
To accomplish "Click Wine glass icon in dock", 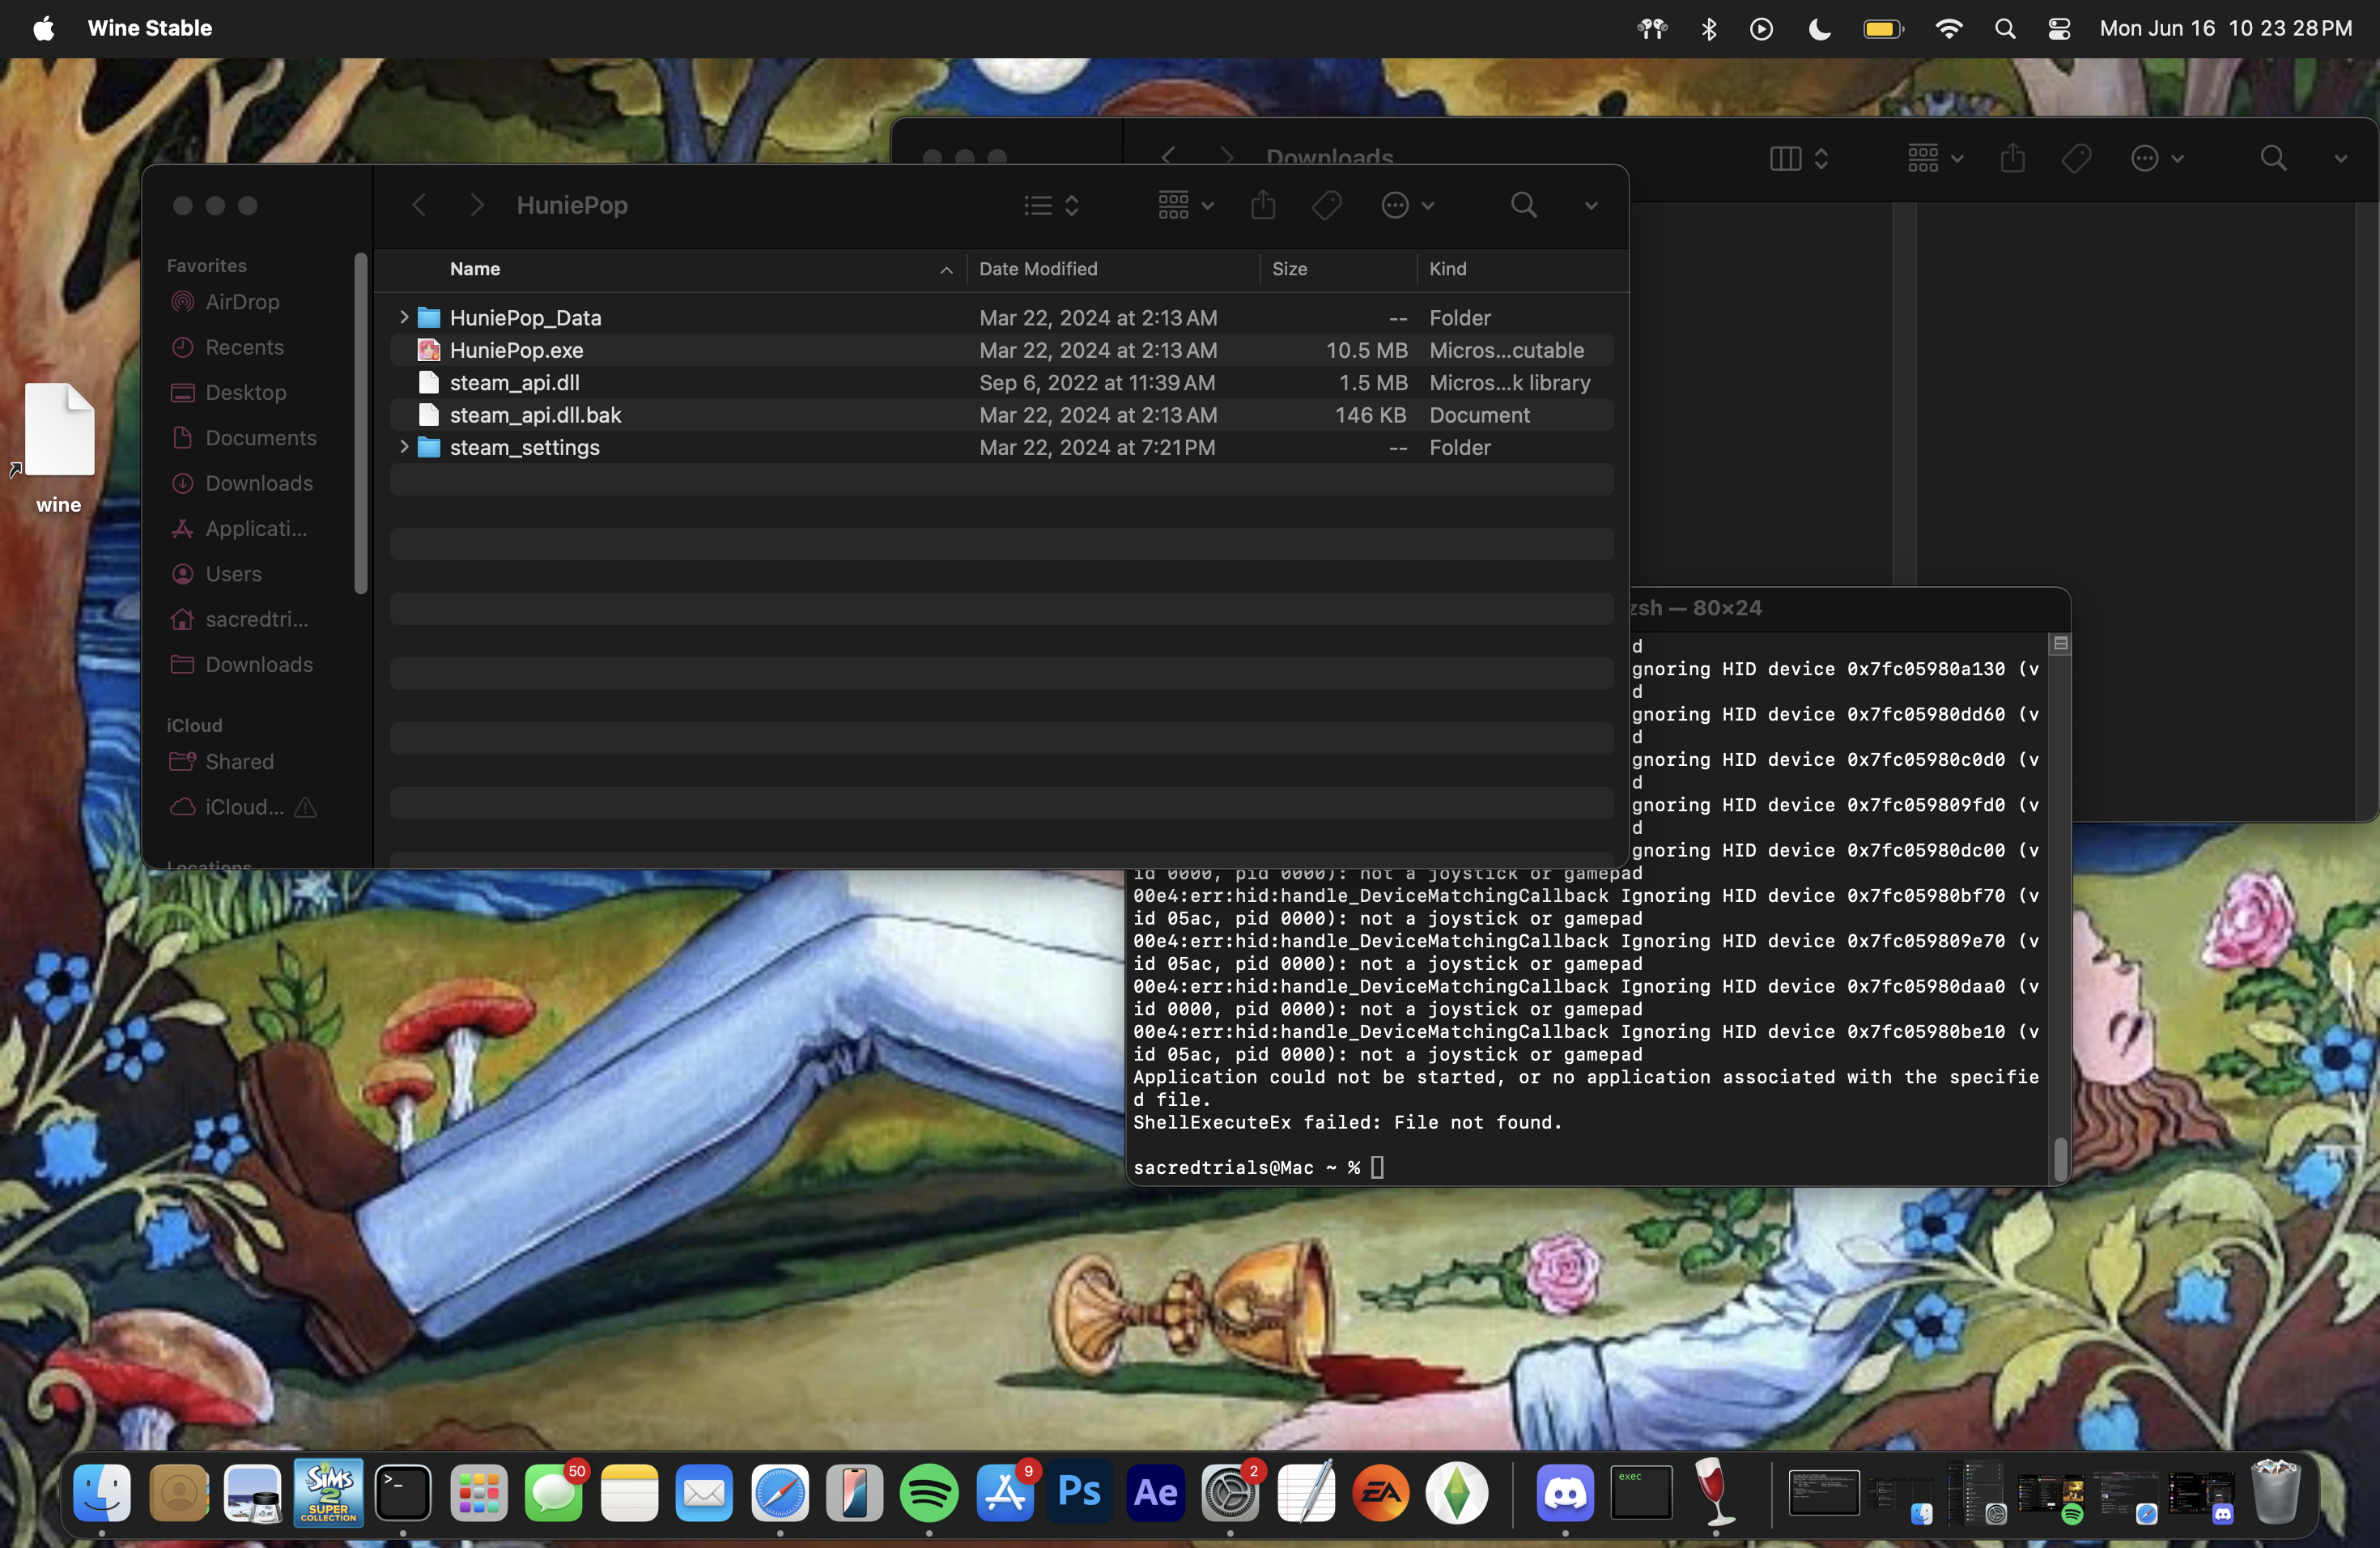I will pyautogui.click(x=1715, y=1493).
